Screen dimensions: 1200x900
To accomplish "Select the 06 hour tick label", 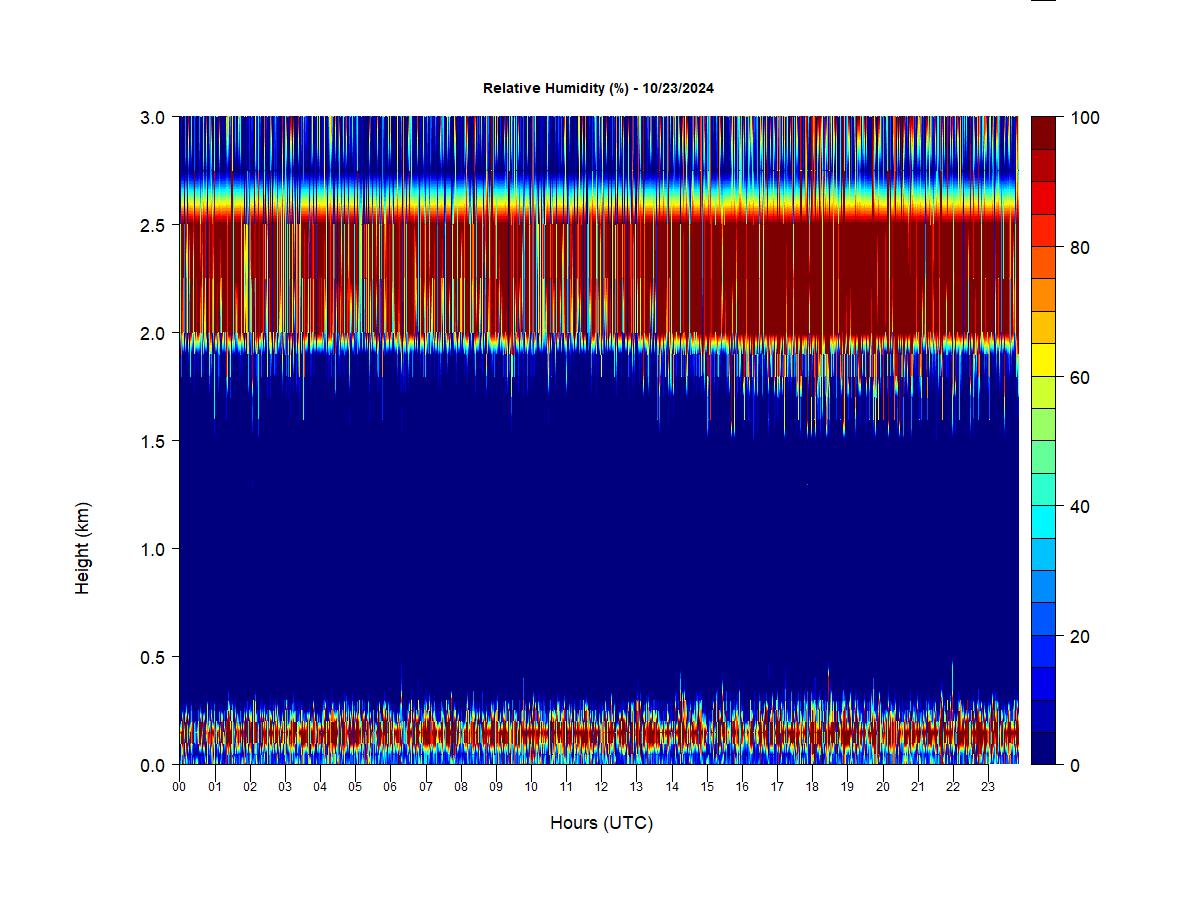I will (390, 787).
